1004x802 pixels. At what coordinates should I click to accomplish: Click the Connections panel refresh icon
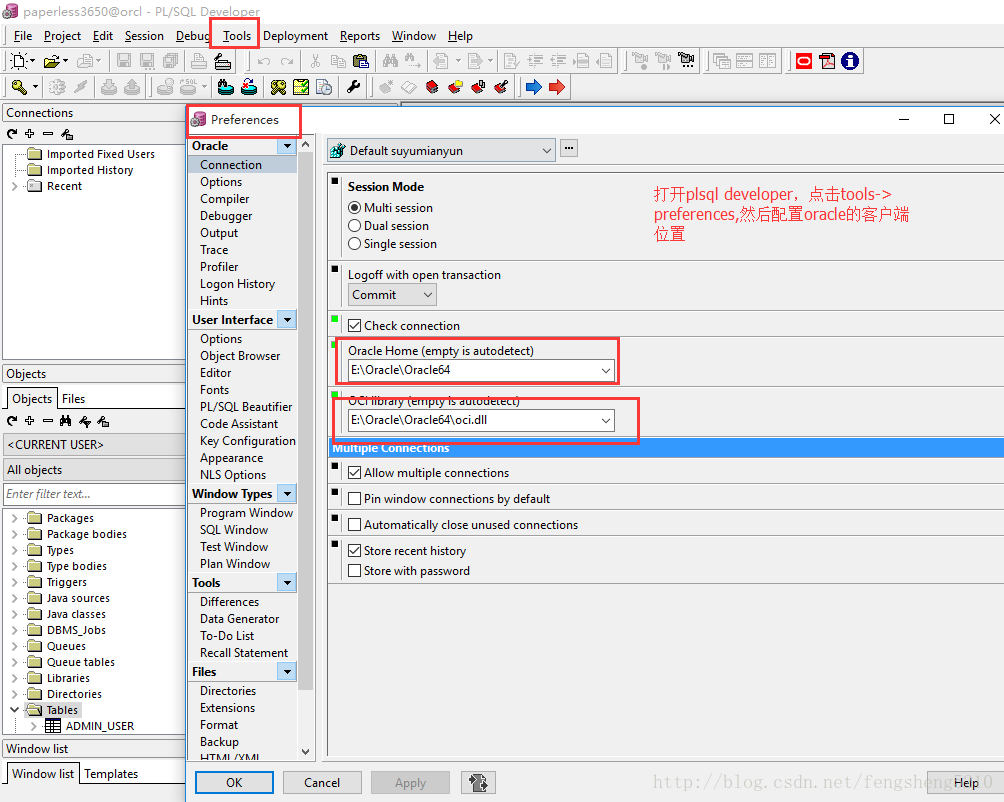(12, 134)
